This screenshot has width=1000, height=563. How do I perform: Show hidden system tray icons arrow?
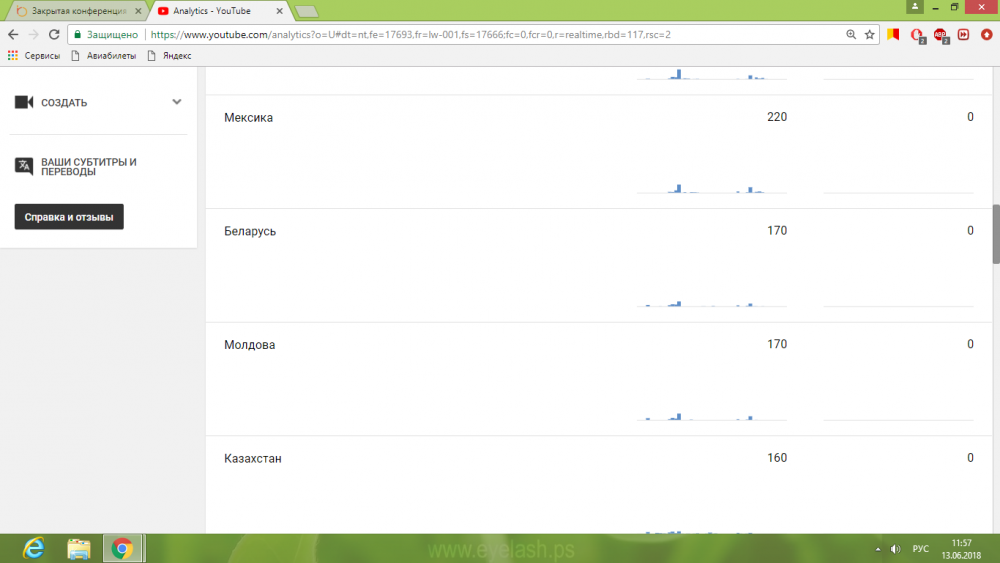tap(877, 548)
